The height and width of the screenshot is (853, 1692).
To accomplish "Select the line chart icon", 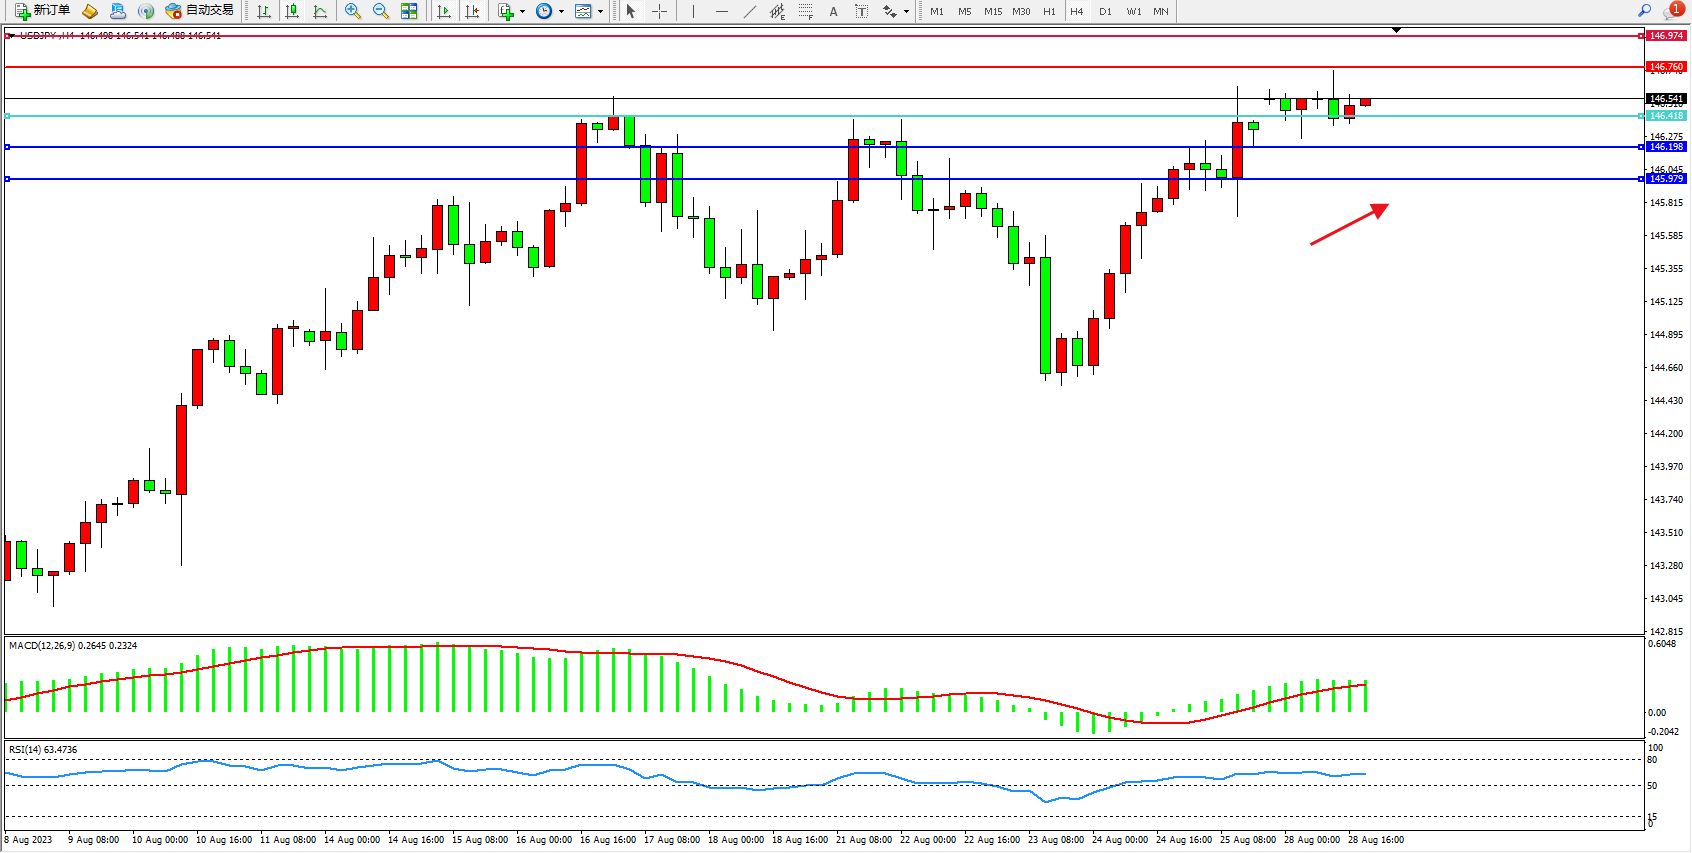I will tap(320, 11).
